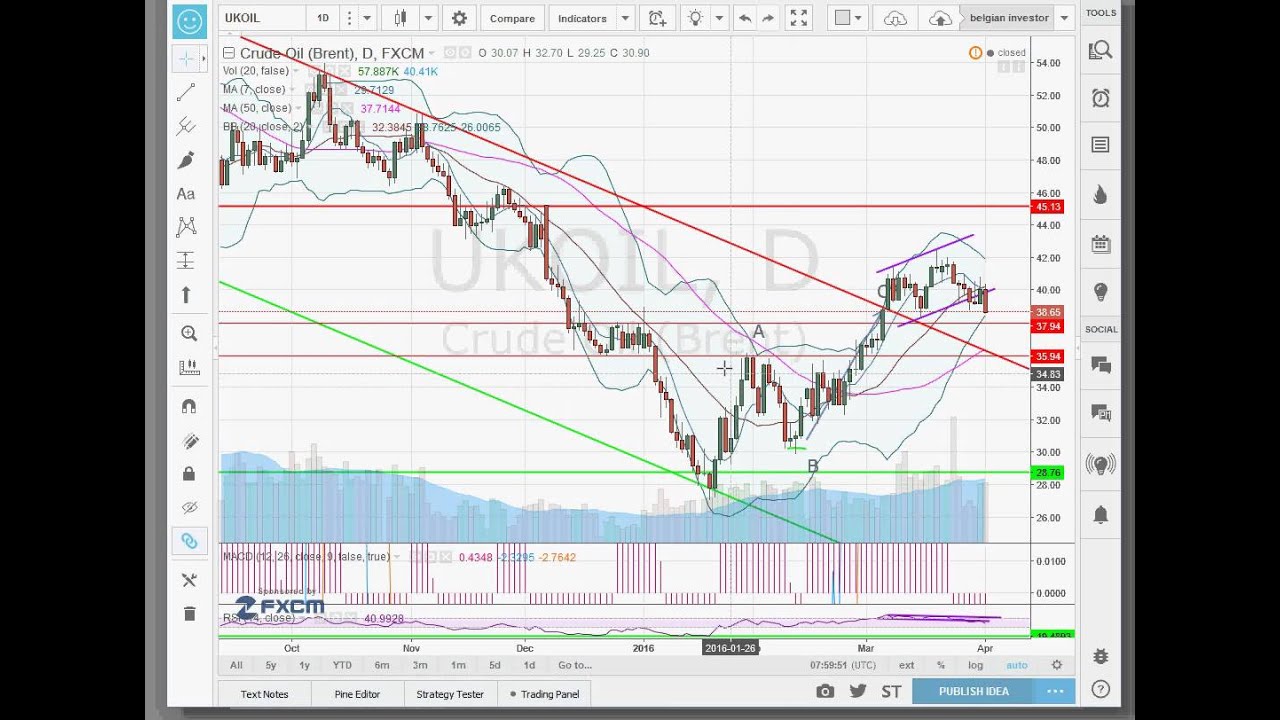Open the Strategy Tester tab

point(450,694)
